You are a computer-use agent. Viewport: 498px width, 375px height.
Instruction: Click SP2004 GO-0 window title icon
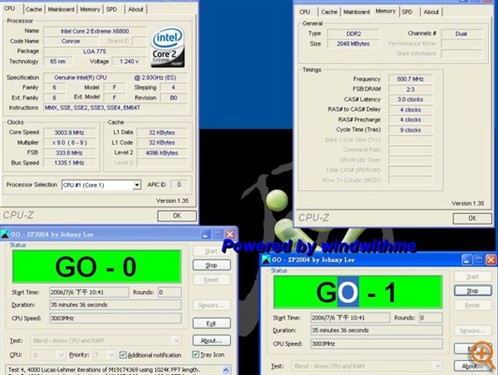(5, 234)
